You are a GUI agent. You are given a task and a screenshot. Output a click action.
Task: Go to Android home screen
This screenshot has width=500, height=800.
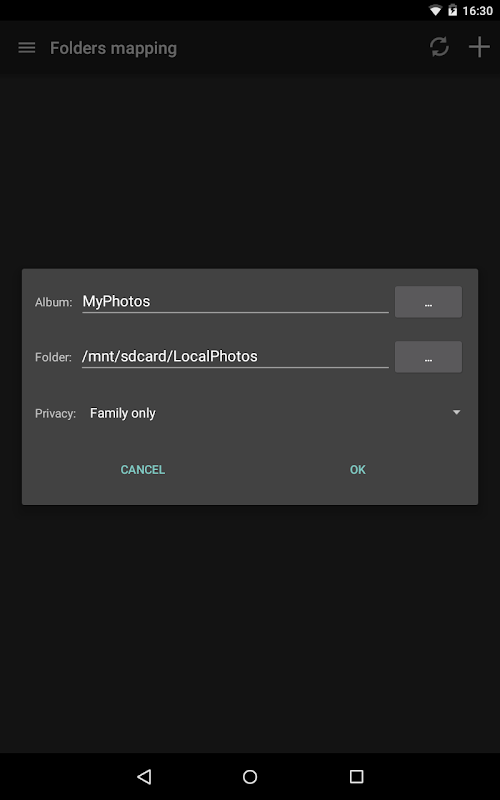[250, 777]
